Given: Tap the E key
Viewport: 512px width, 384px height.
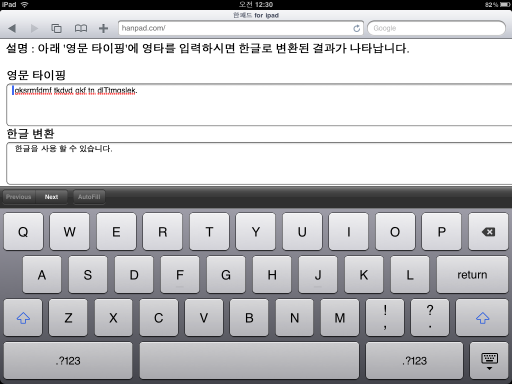Looking at the screenshot, I should (x=116, y=232).
